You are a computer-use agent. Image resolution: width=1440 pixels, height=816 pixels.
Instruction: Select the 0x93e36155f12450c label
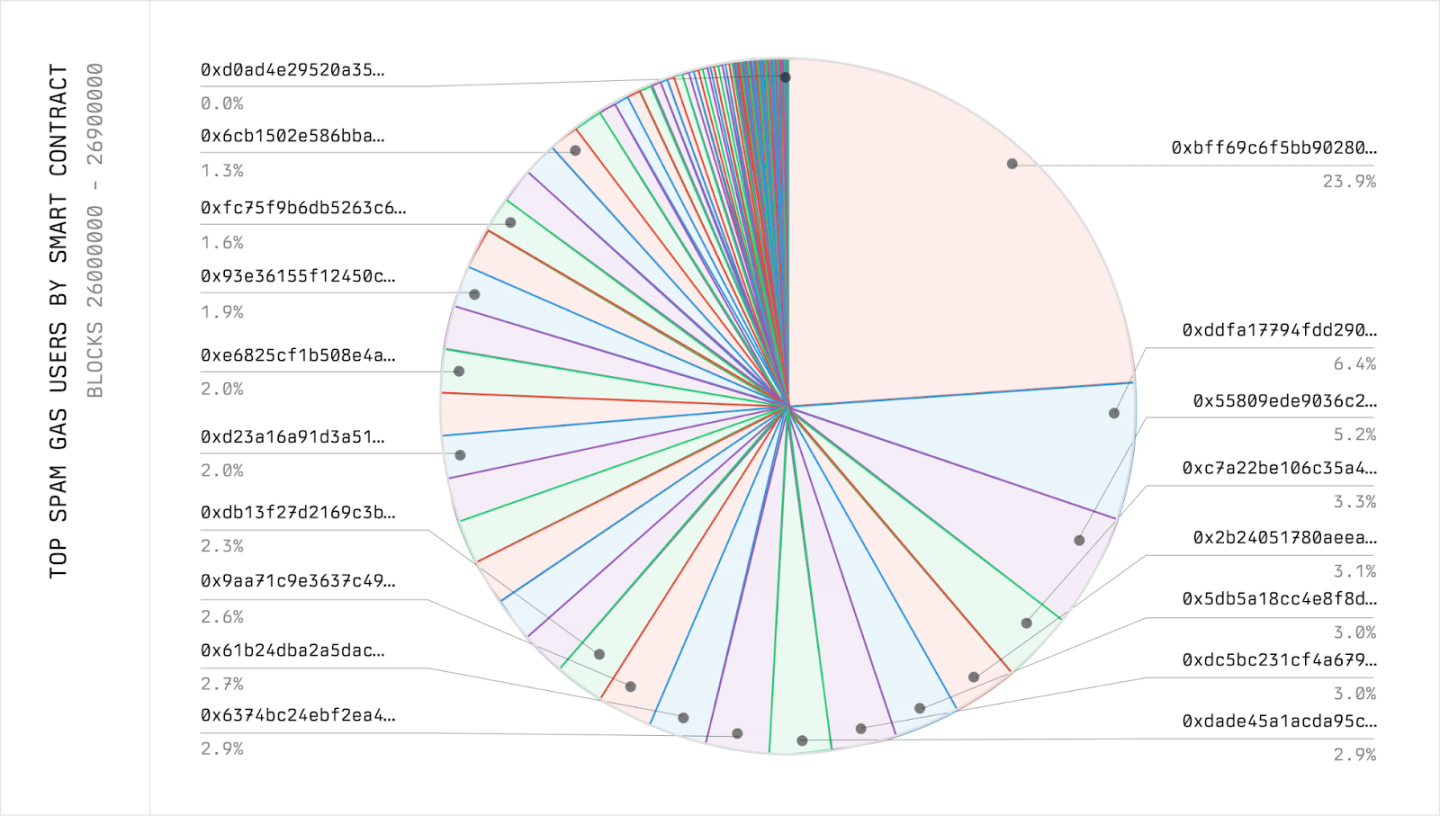click(298, 276)
